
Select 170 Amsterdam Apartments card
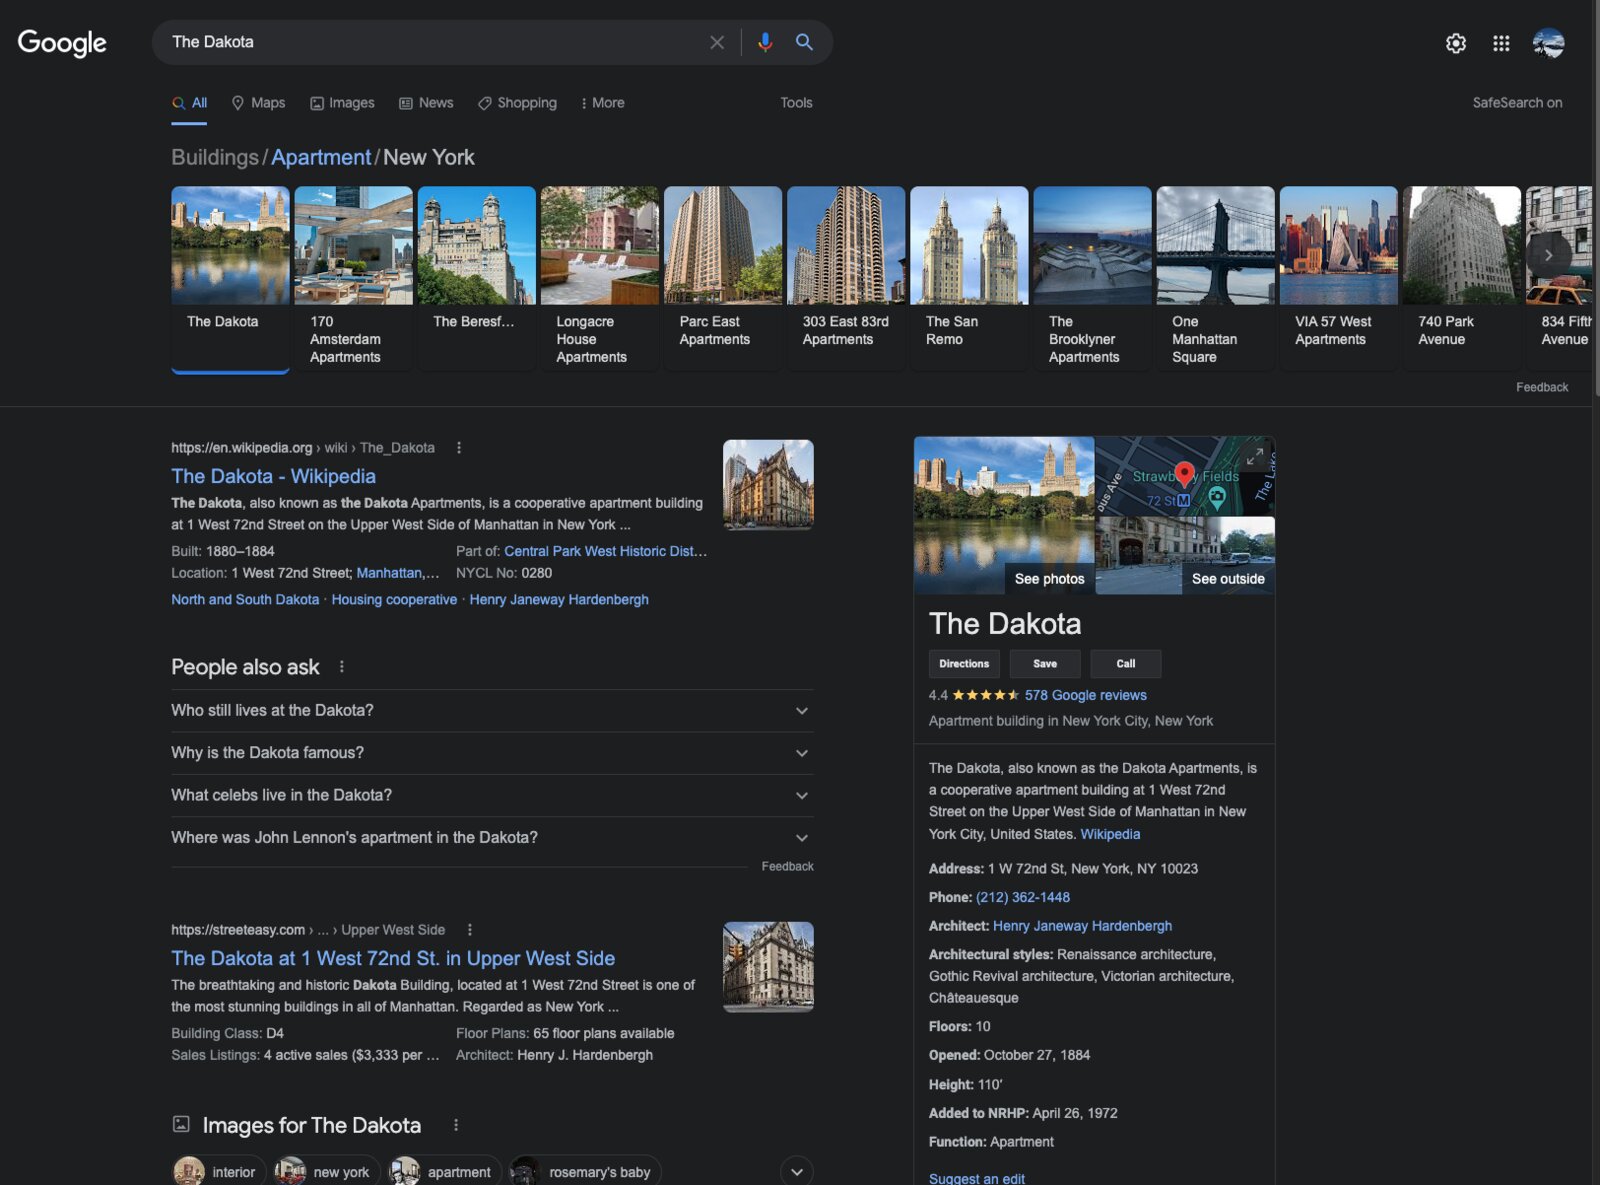(x=353, y=279)
